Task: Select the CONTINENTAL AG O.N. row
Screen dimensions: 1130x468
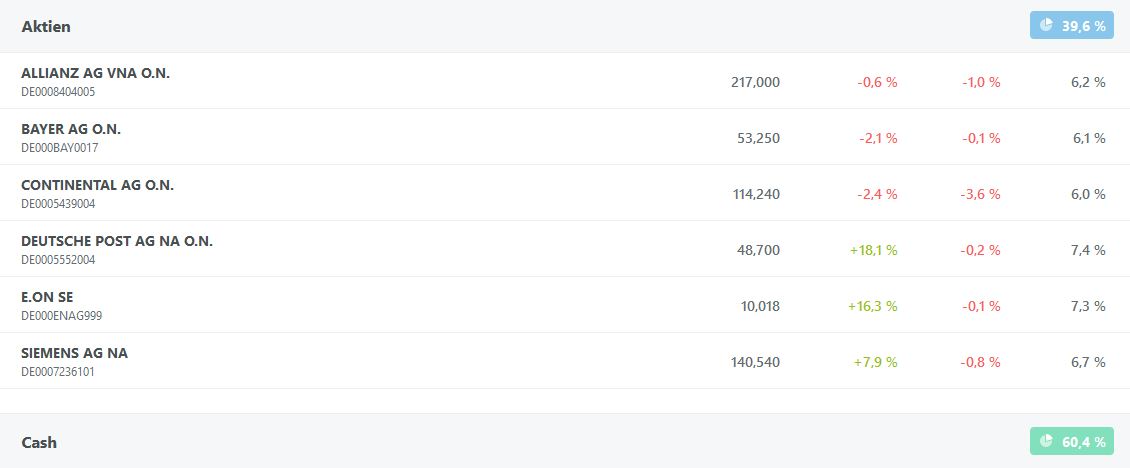Action: click(97, 185)
